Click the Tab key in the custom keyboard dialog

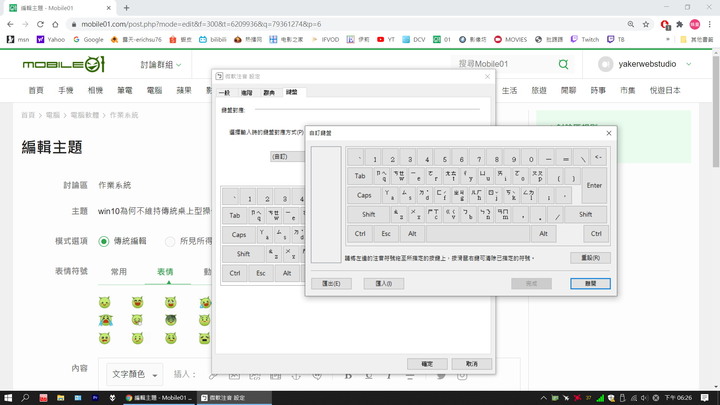[360, 176]
